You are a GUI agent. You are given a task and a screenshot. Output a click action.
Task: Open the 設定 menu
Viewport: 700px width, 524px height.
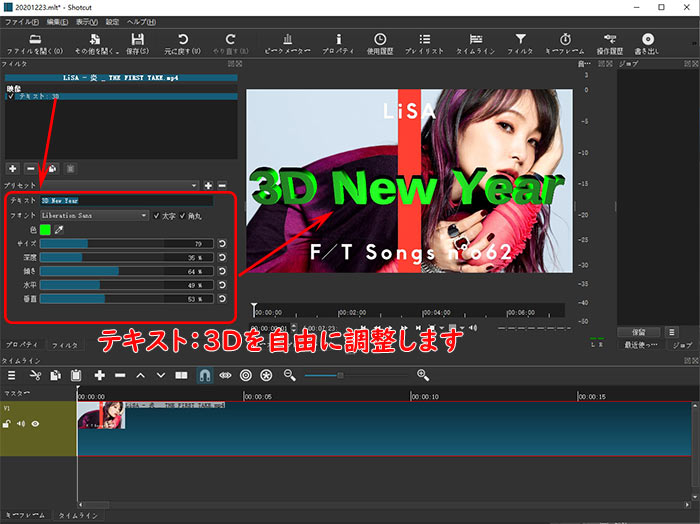[x=112, y=22]
